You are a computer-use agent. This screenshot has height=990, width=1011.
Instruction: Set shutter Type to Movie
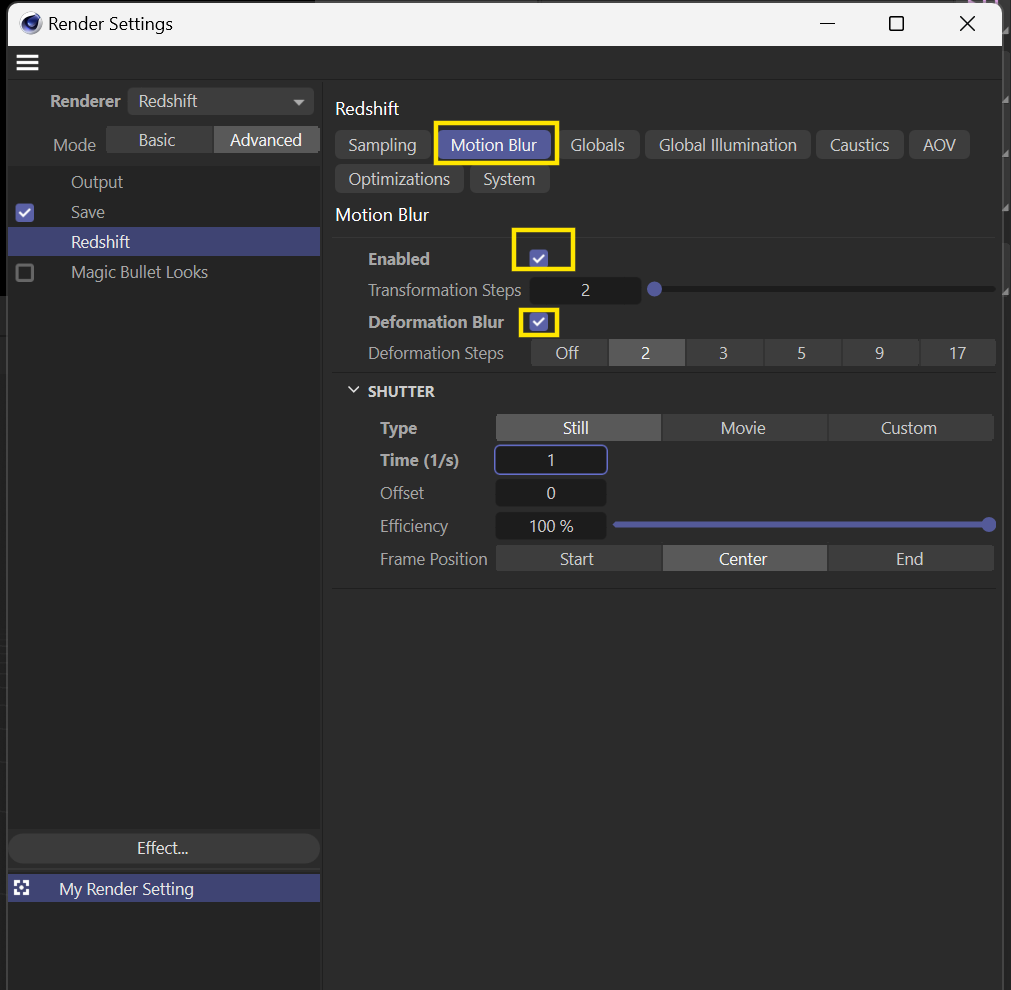[x=743, y=428]
